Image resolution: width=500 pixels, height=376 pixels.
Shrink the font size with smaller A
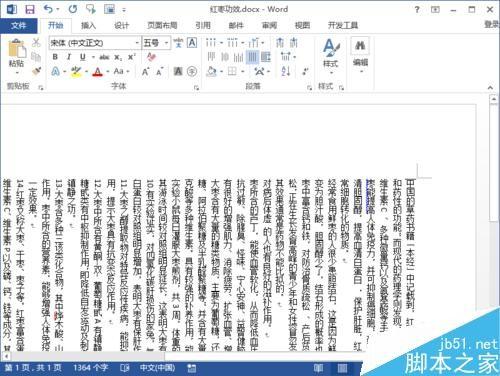pos(159,71)
